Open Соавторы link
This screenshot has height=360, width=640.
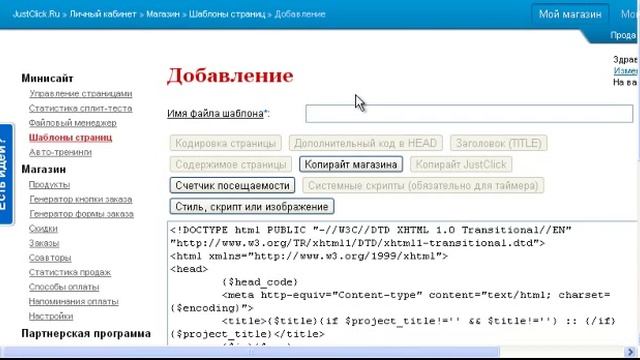50,258
